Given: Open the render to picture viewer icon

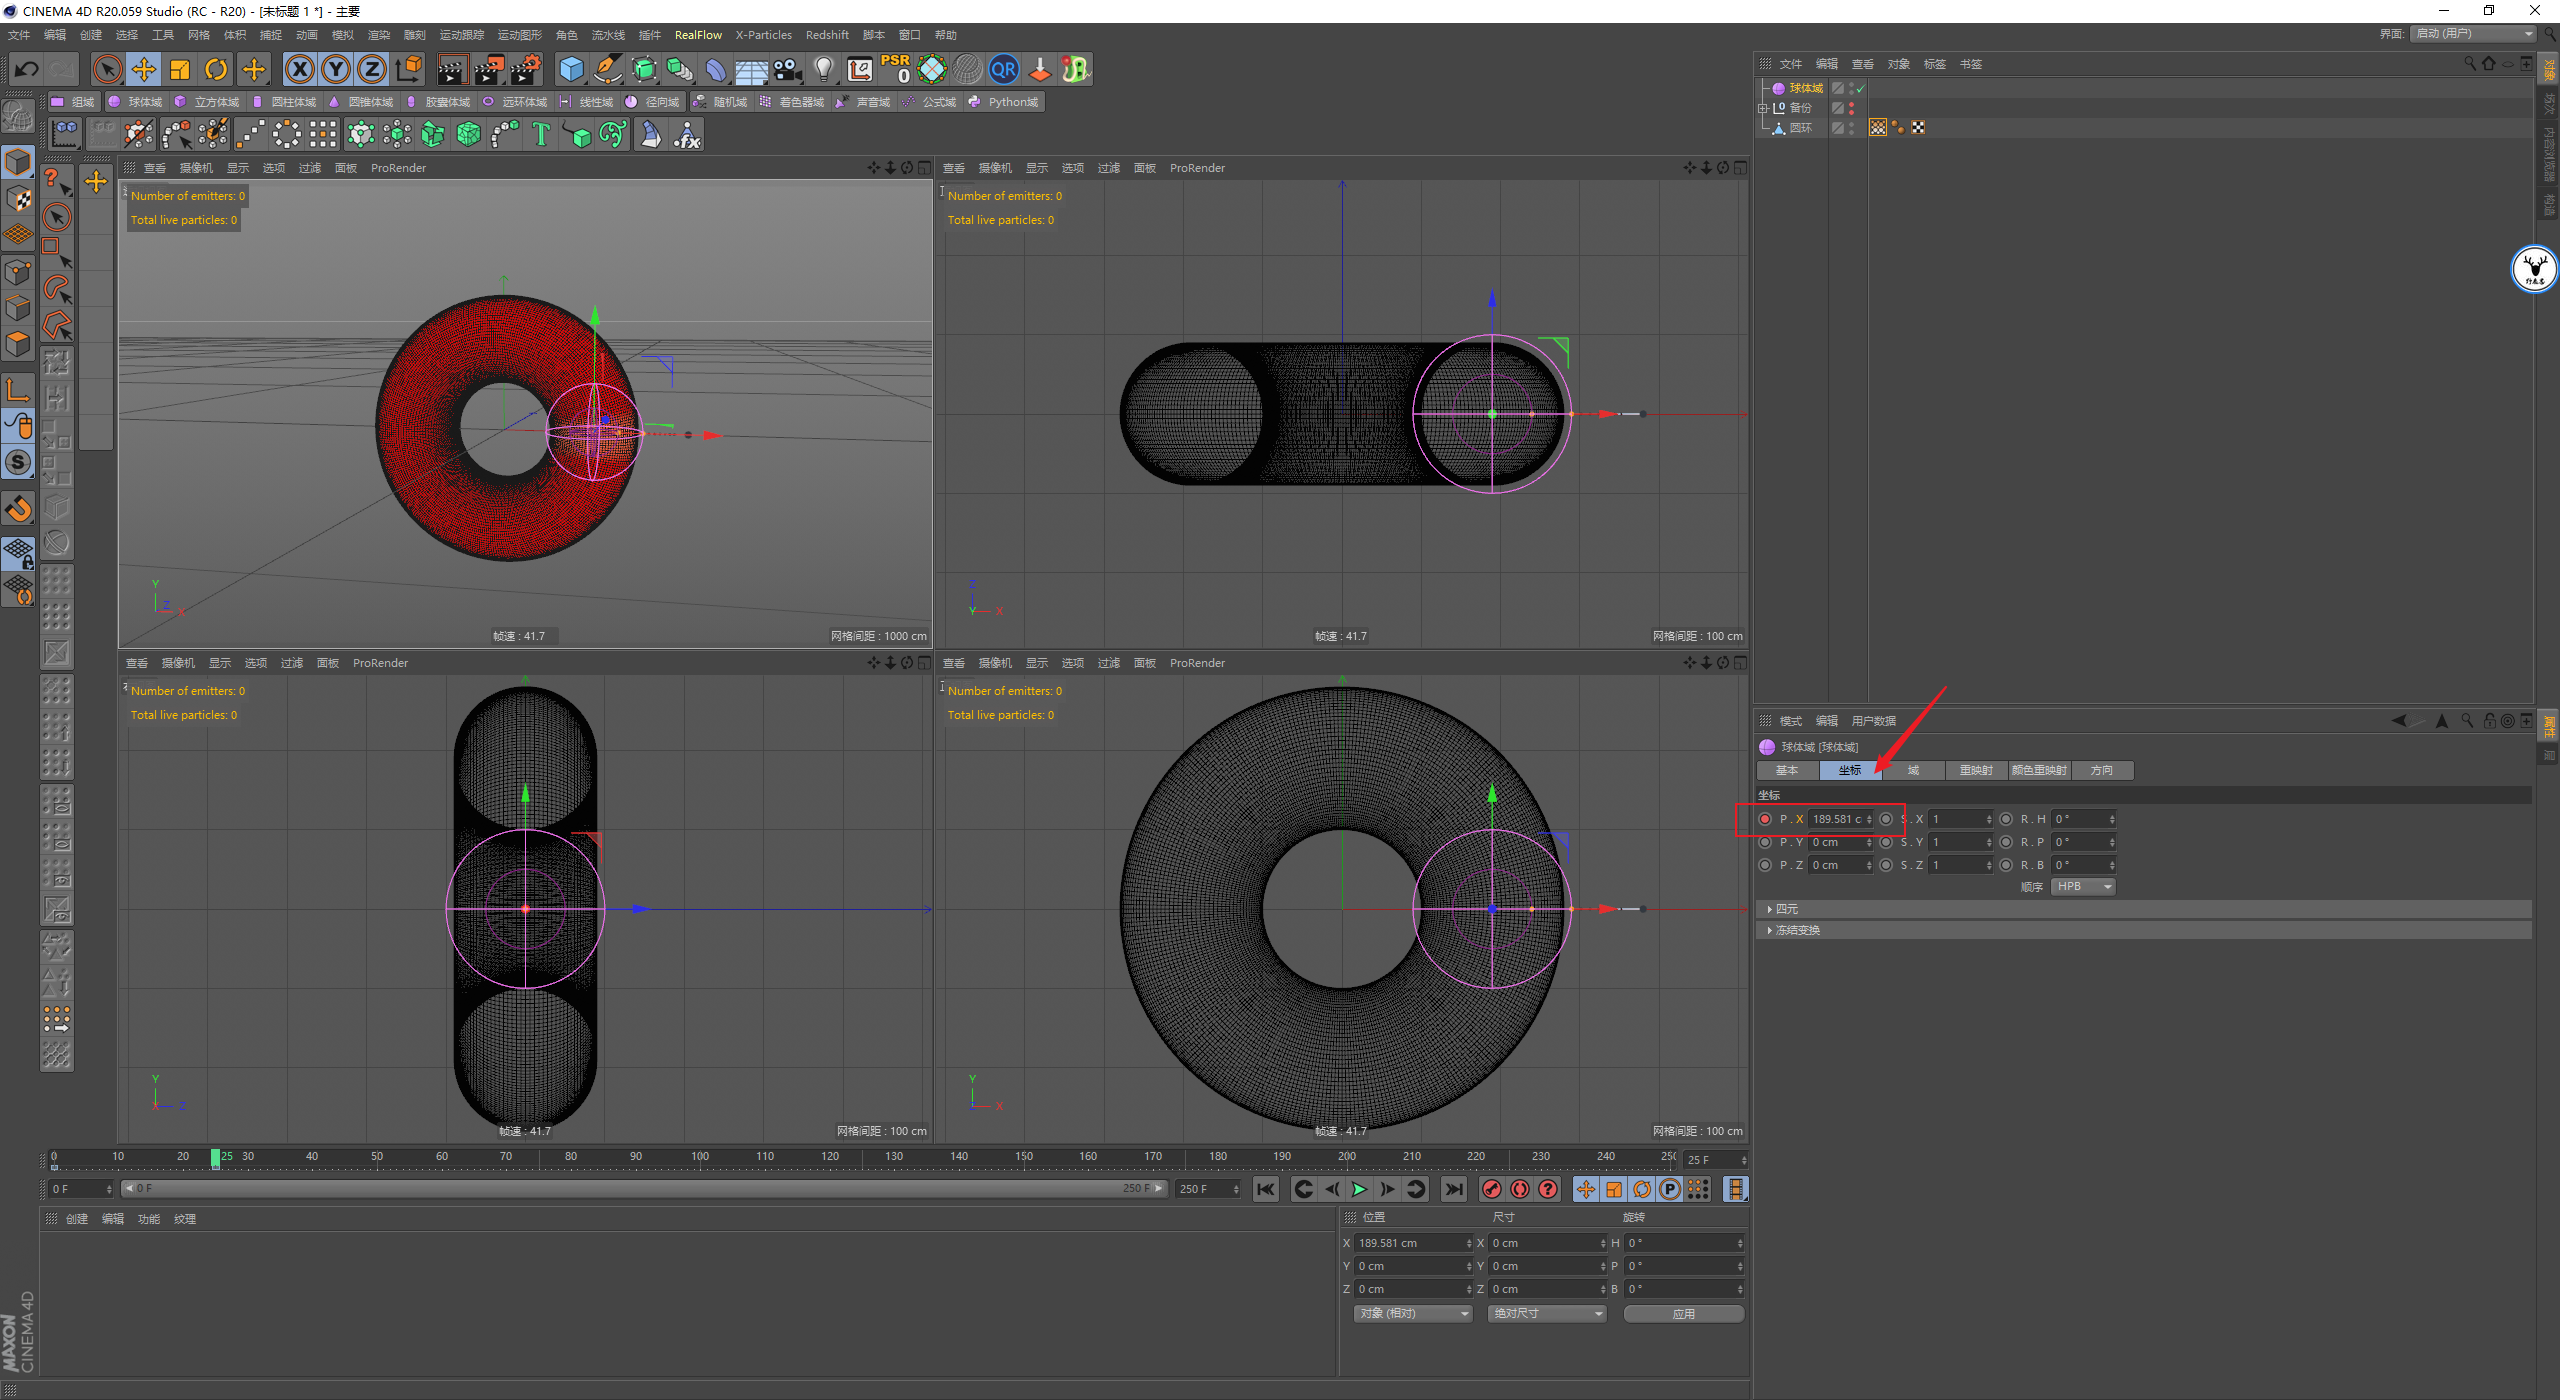Looking at the screenshot, I should (x=489, y=69).
